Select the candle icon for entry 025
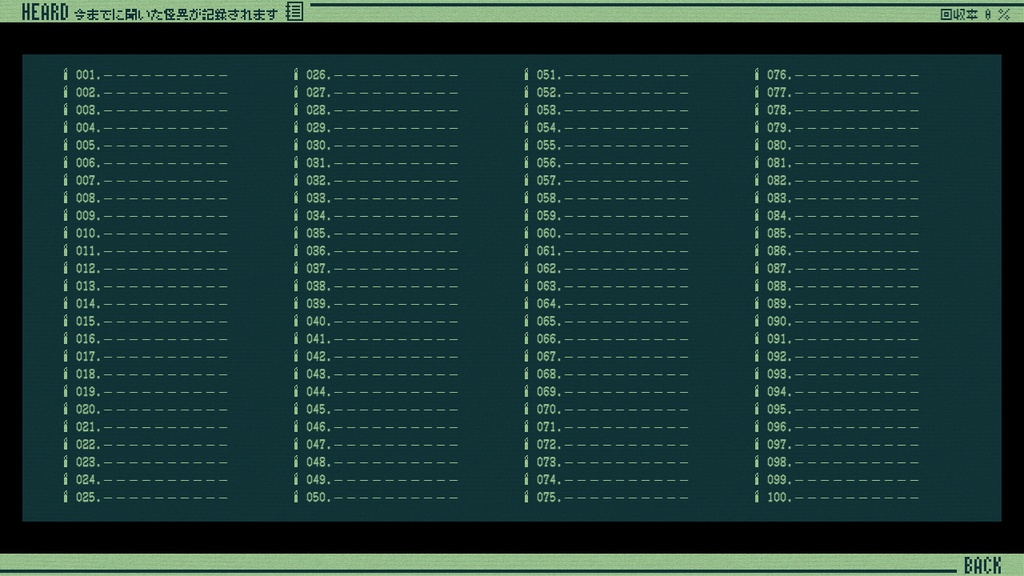This screenshot has width=1024, height=576. click(65, 497)
